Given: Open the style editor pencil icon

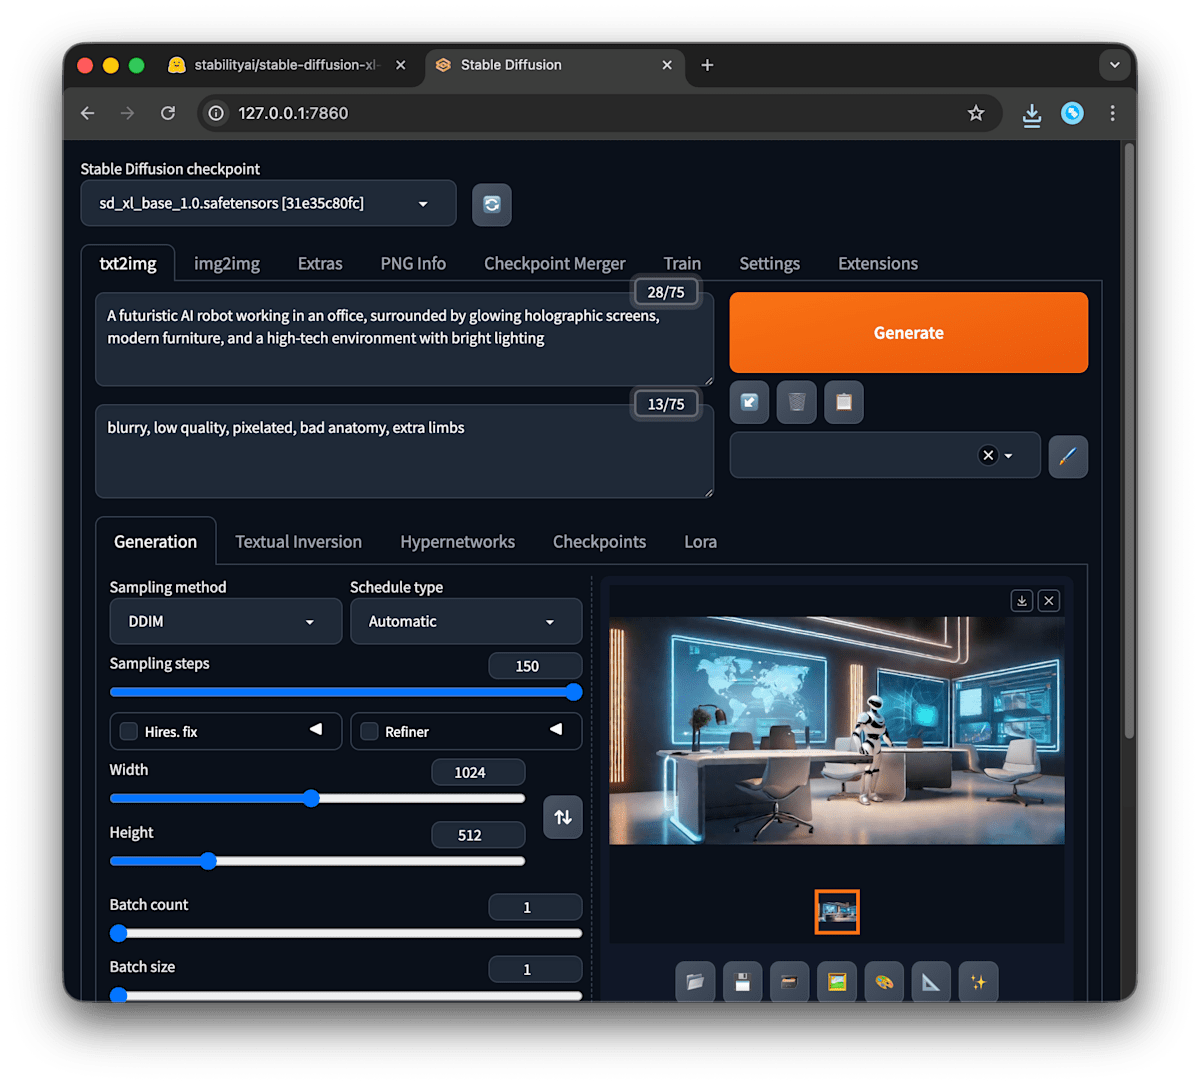Looking at the screenshot, I should 1067,456.
